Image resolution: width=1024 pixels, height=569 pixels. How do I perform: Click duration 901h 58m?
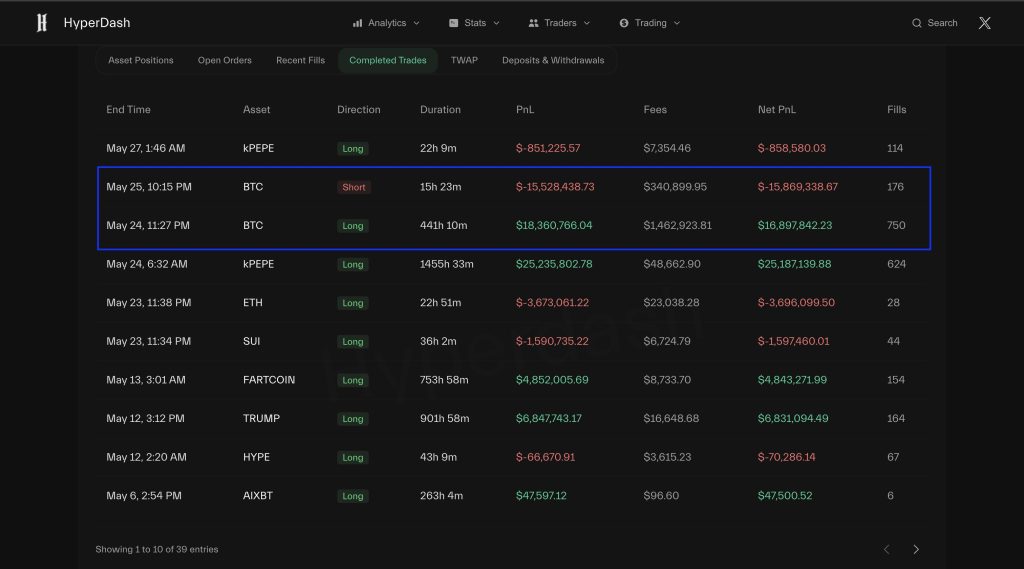pos(444,418)
